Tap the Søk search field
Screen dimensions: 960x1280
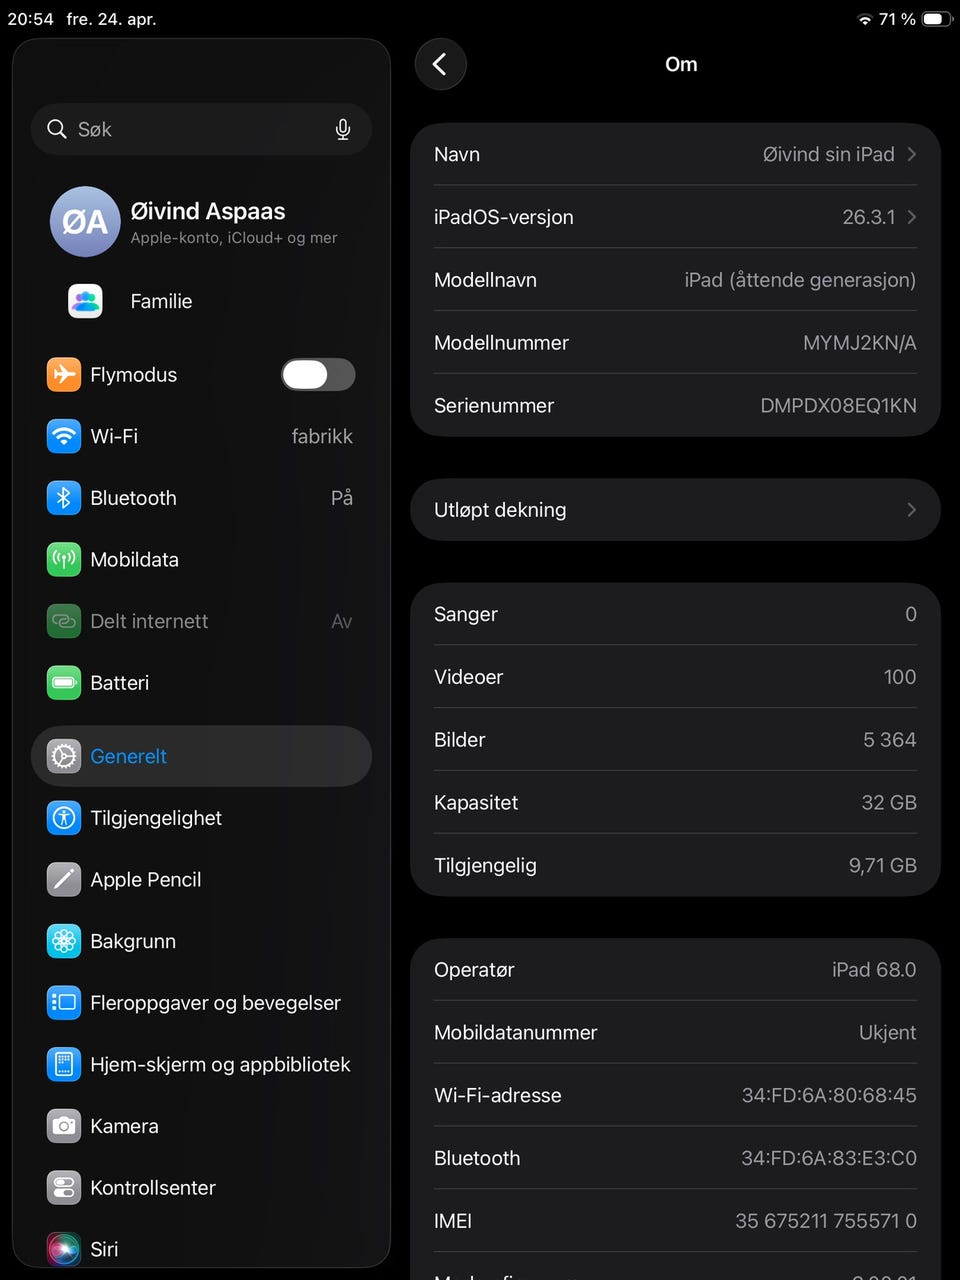coord(201,129)
